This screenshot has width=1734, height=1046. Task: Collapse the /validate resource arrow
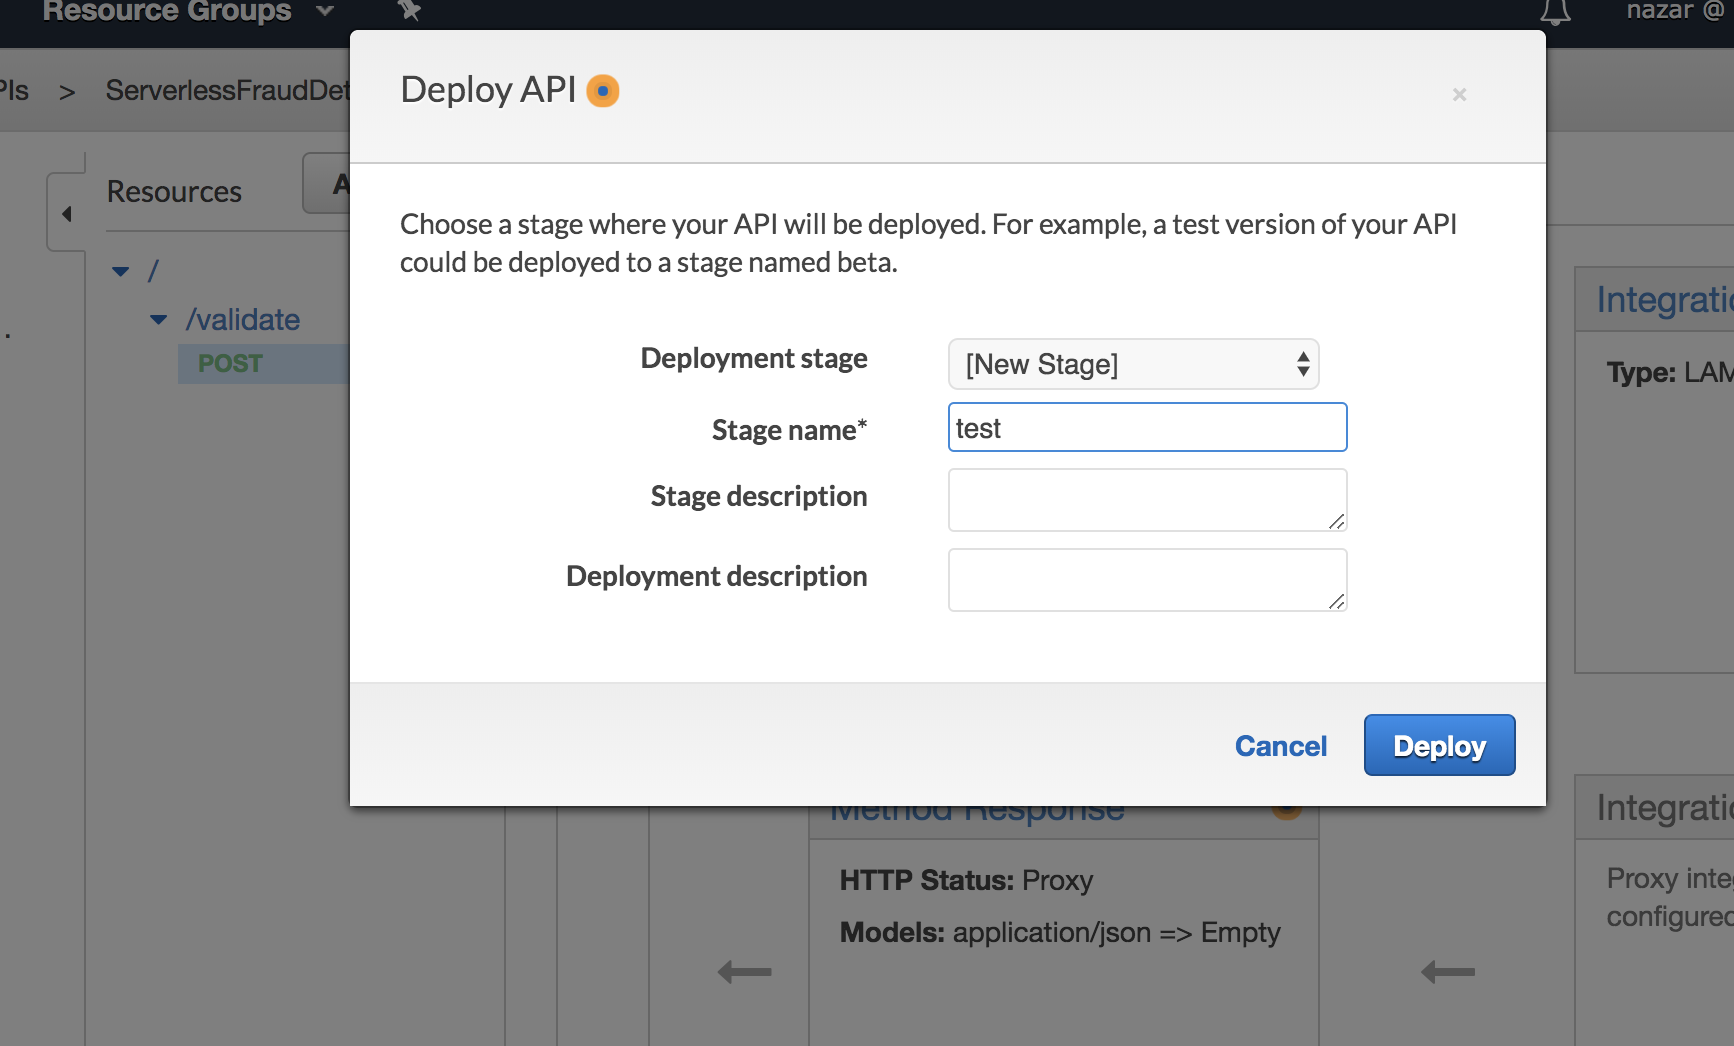pos(159,320)
